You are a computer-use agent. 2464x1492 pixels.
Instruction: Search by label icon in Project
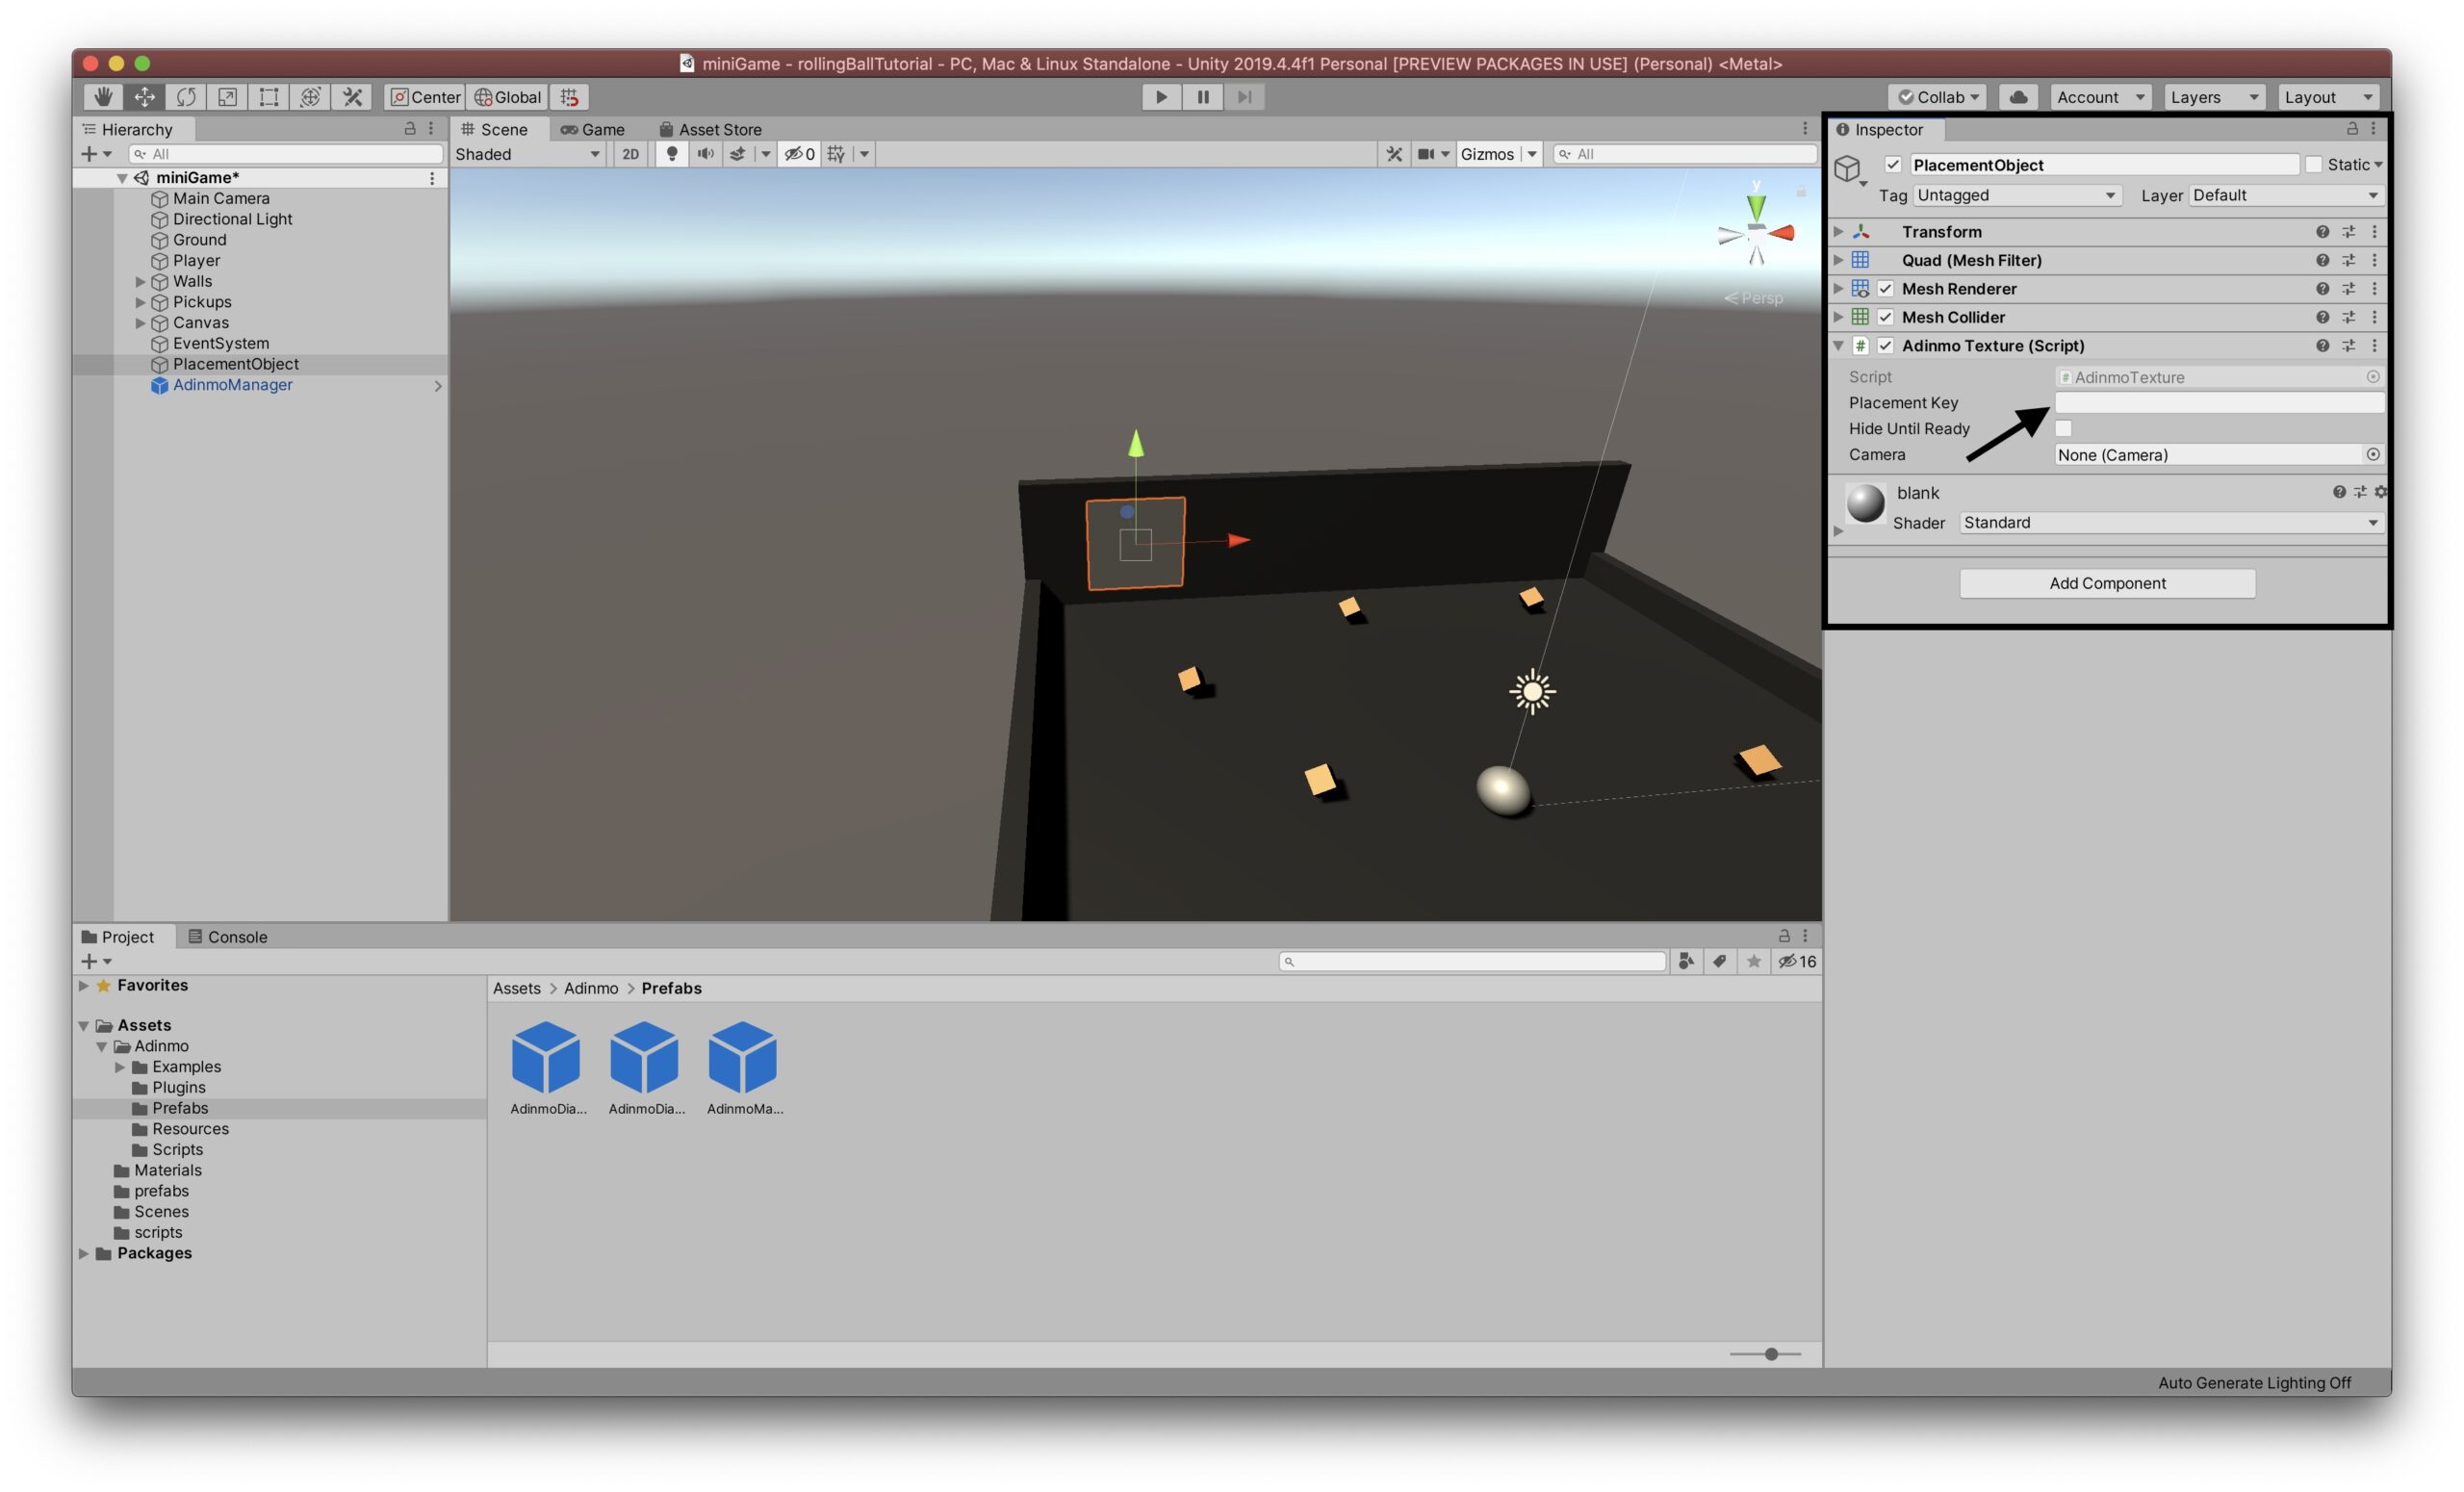tap(1720, 961)
